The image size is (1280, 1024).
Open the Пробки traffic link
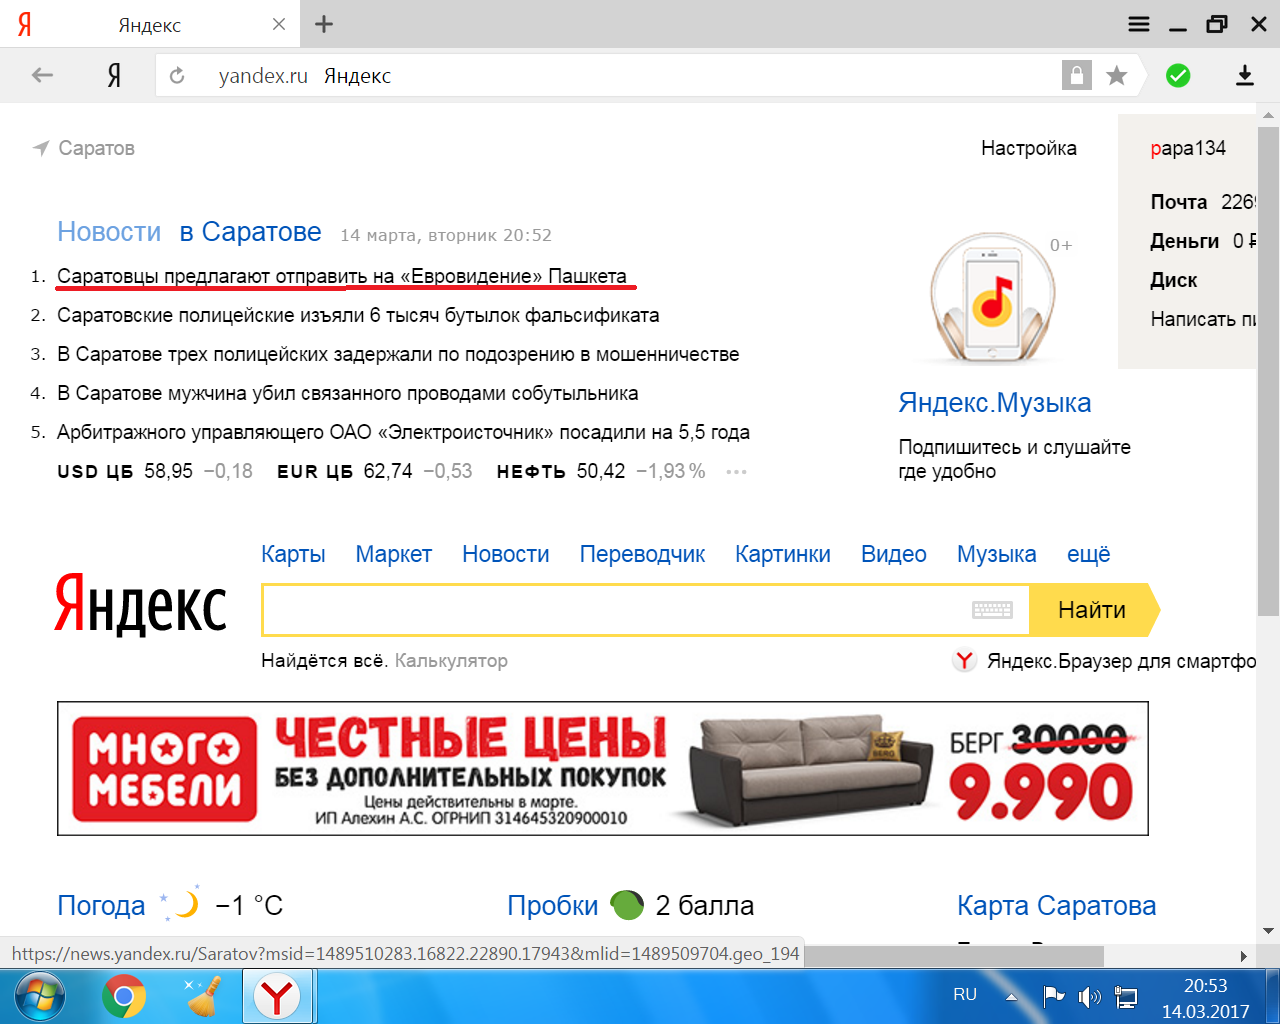553,906
